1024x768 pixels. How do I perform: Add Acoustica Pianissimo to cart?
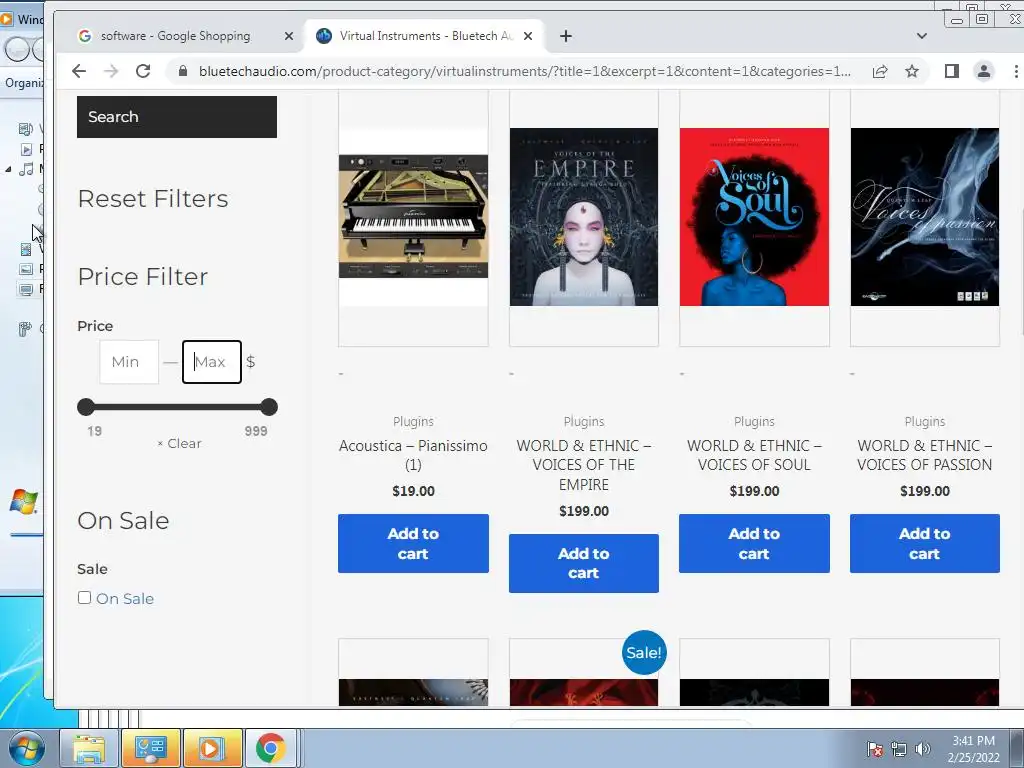413,543
